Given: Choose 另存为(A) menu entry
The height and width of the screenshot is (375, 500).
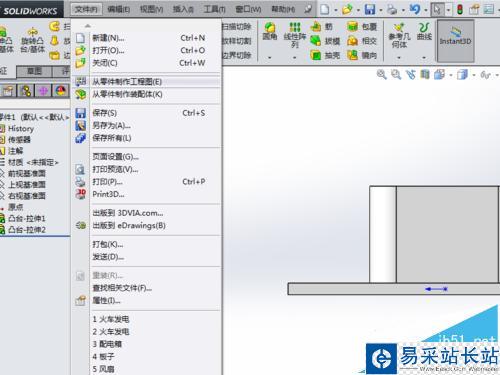Looking at the screenshot, I should point(147,125).
